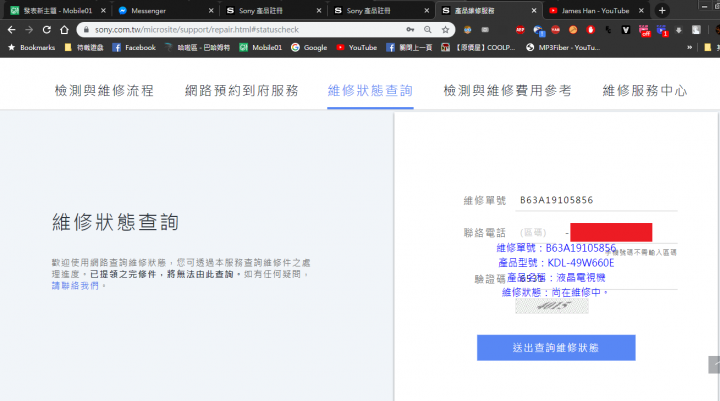Click the zoom magnifier in address bar
Viewport: 720px width, 401px height.
click(428, 30)
